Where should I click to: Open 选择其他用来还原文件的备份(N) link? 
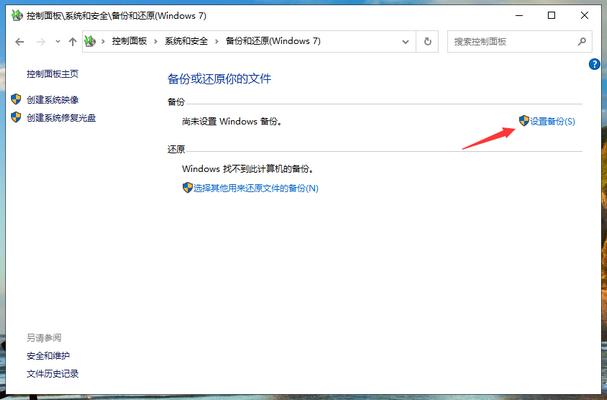click(255, 188)
